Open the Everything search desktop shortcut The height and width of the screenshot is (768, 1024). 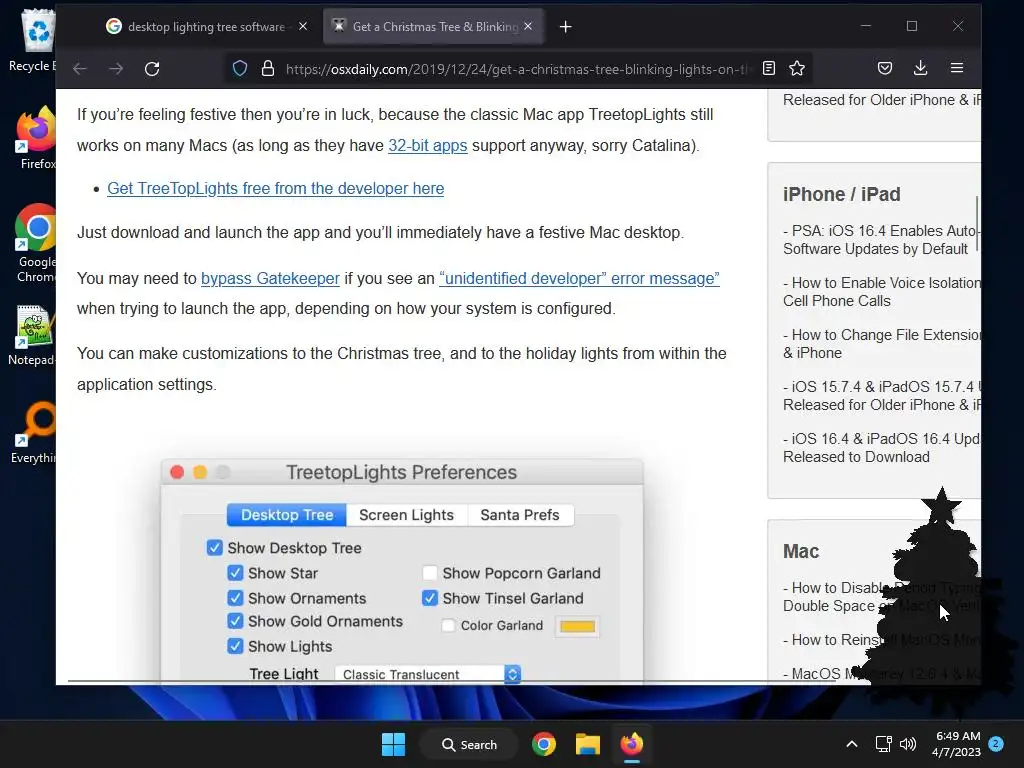34,432
